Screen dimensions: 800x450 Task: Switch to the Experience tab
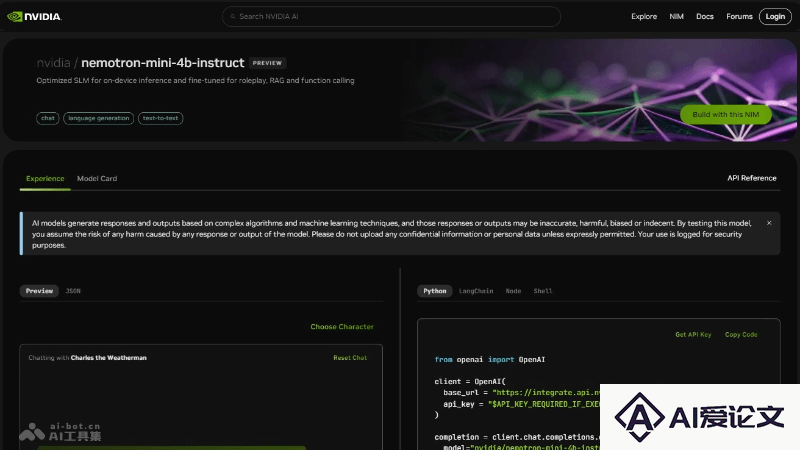click(45, 179)
